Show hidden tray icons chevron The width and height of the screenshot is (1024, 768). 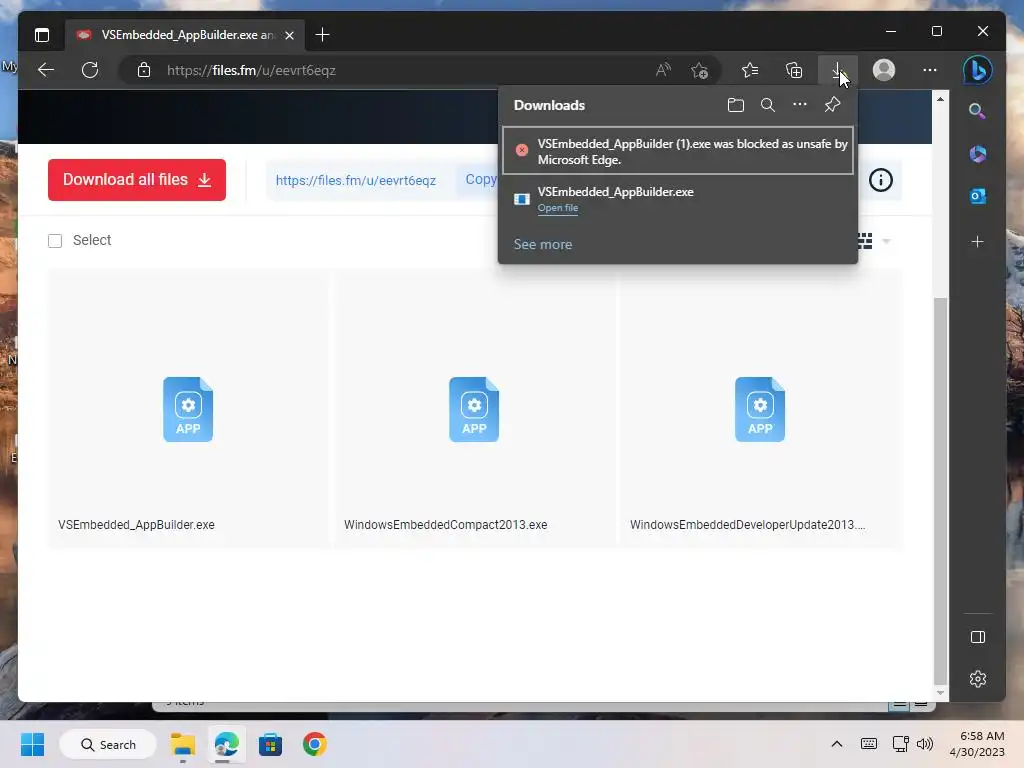pyautogui.click(x=837, y=744)
